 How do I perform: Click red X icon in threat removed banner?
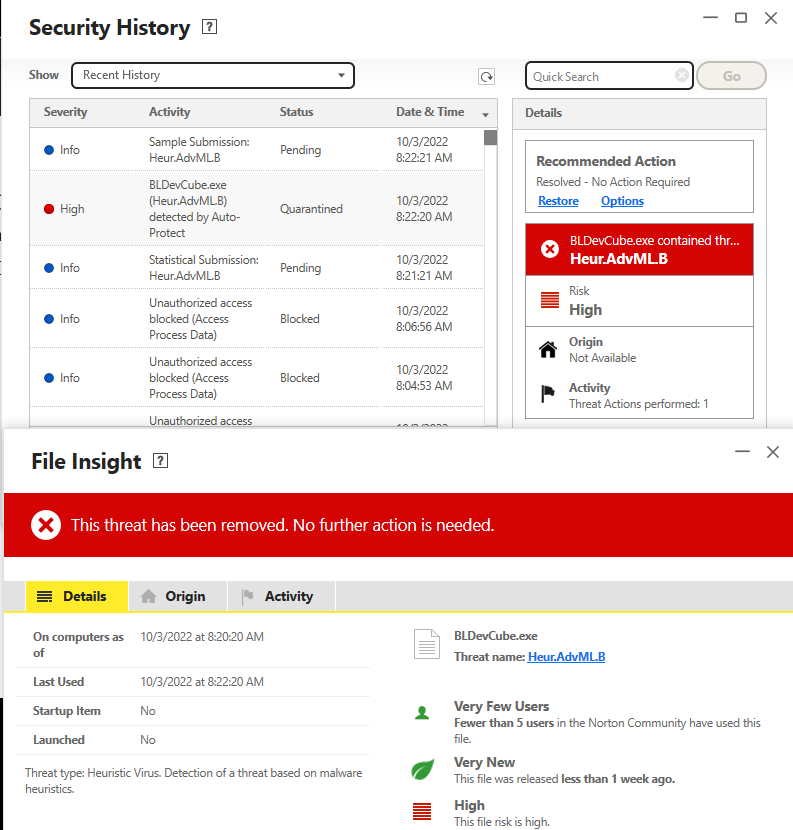point(46,525)
